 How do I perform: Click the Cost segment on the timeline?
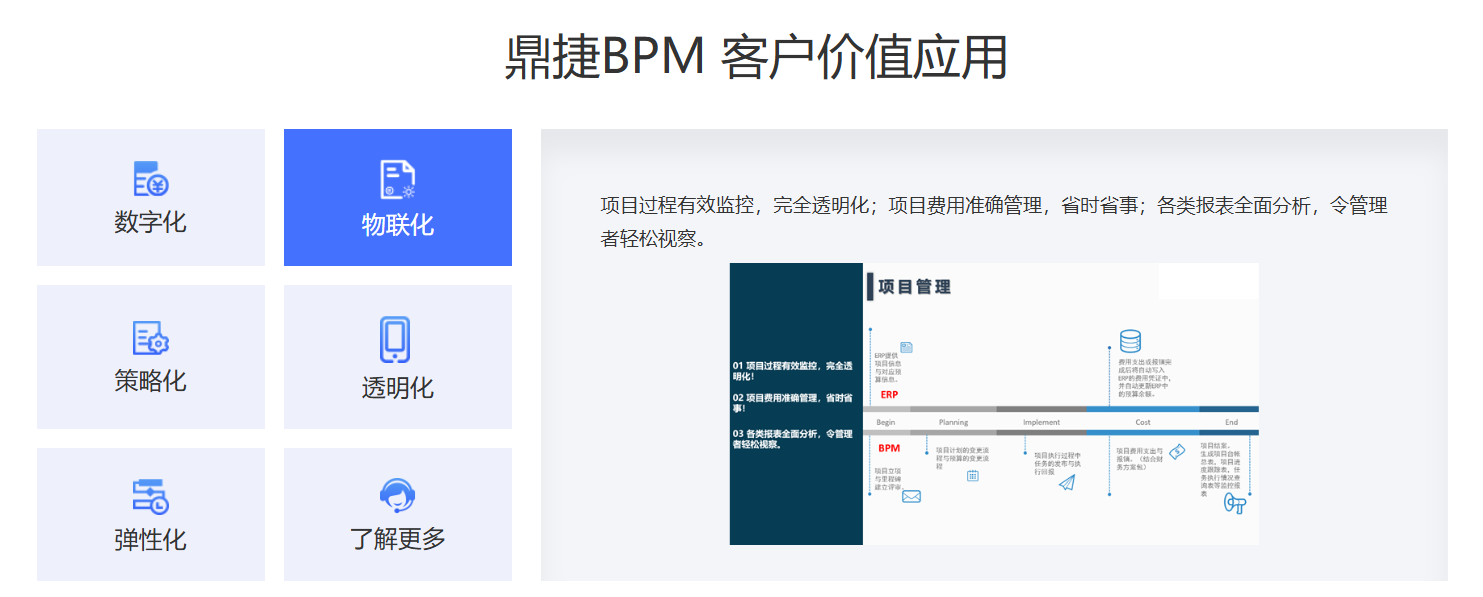click(1143, 422)
